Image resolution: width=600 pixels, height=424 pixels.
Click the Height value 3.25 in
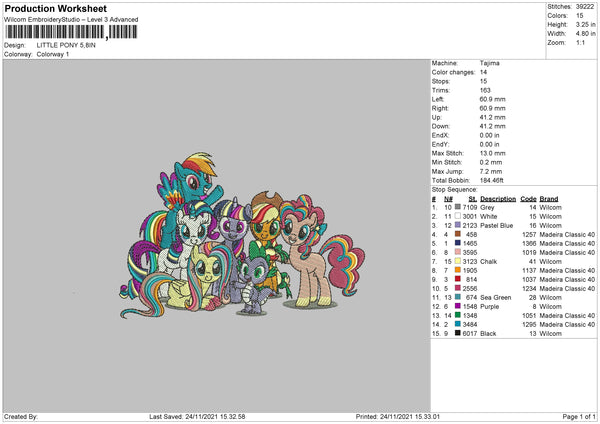click(585, 24)
